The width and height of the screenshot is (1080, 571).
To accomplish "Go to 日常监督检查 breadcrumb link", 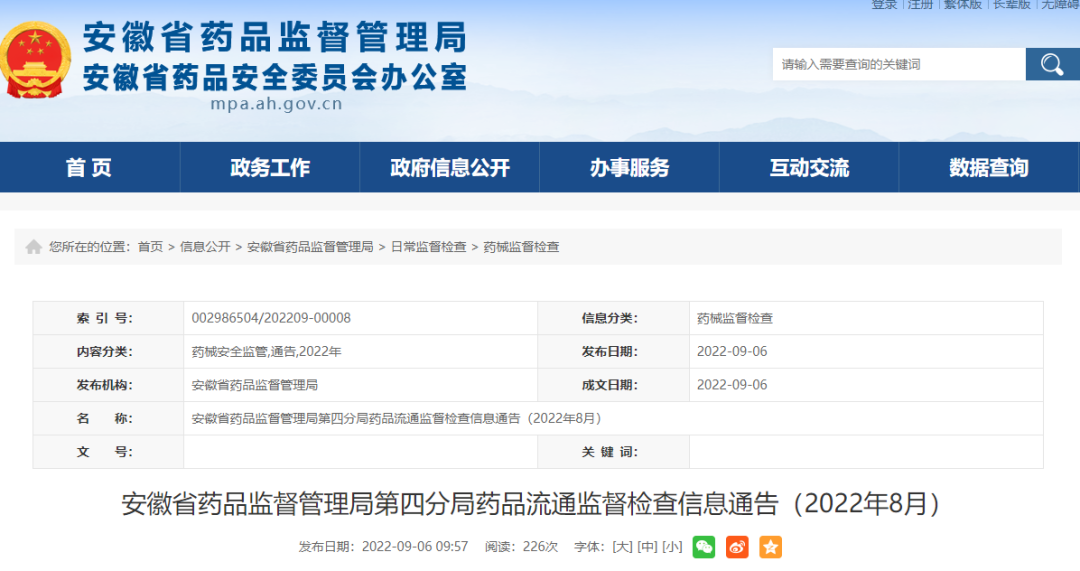I will (428, 247).
